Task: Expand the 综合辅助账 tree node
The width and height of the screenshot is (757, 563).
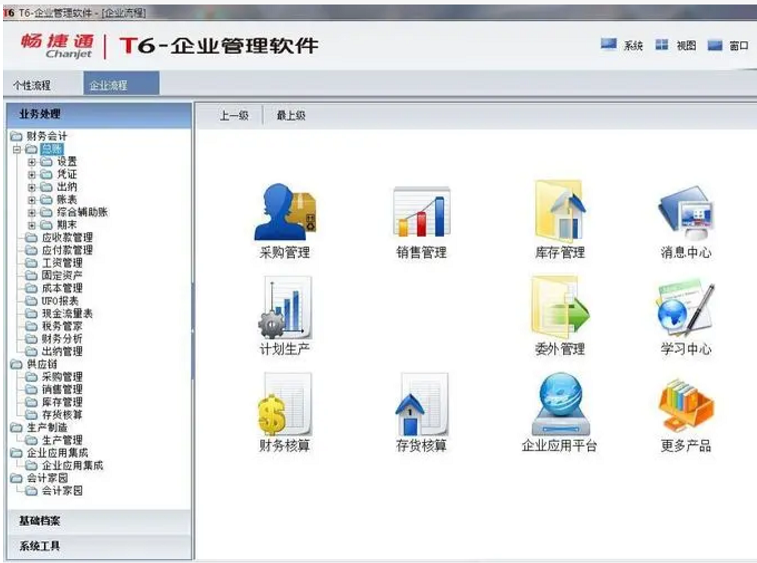Action: [x=32, y=212]
